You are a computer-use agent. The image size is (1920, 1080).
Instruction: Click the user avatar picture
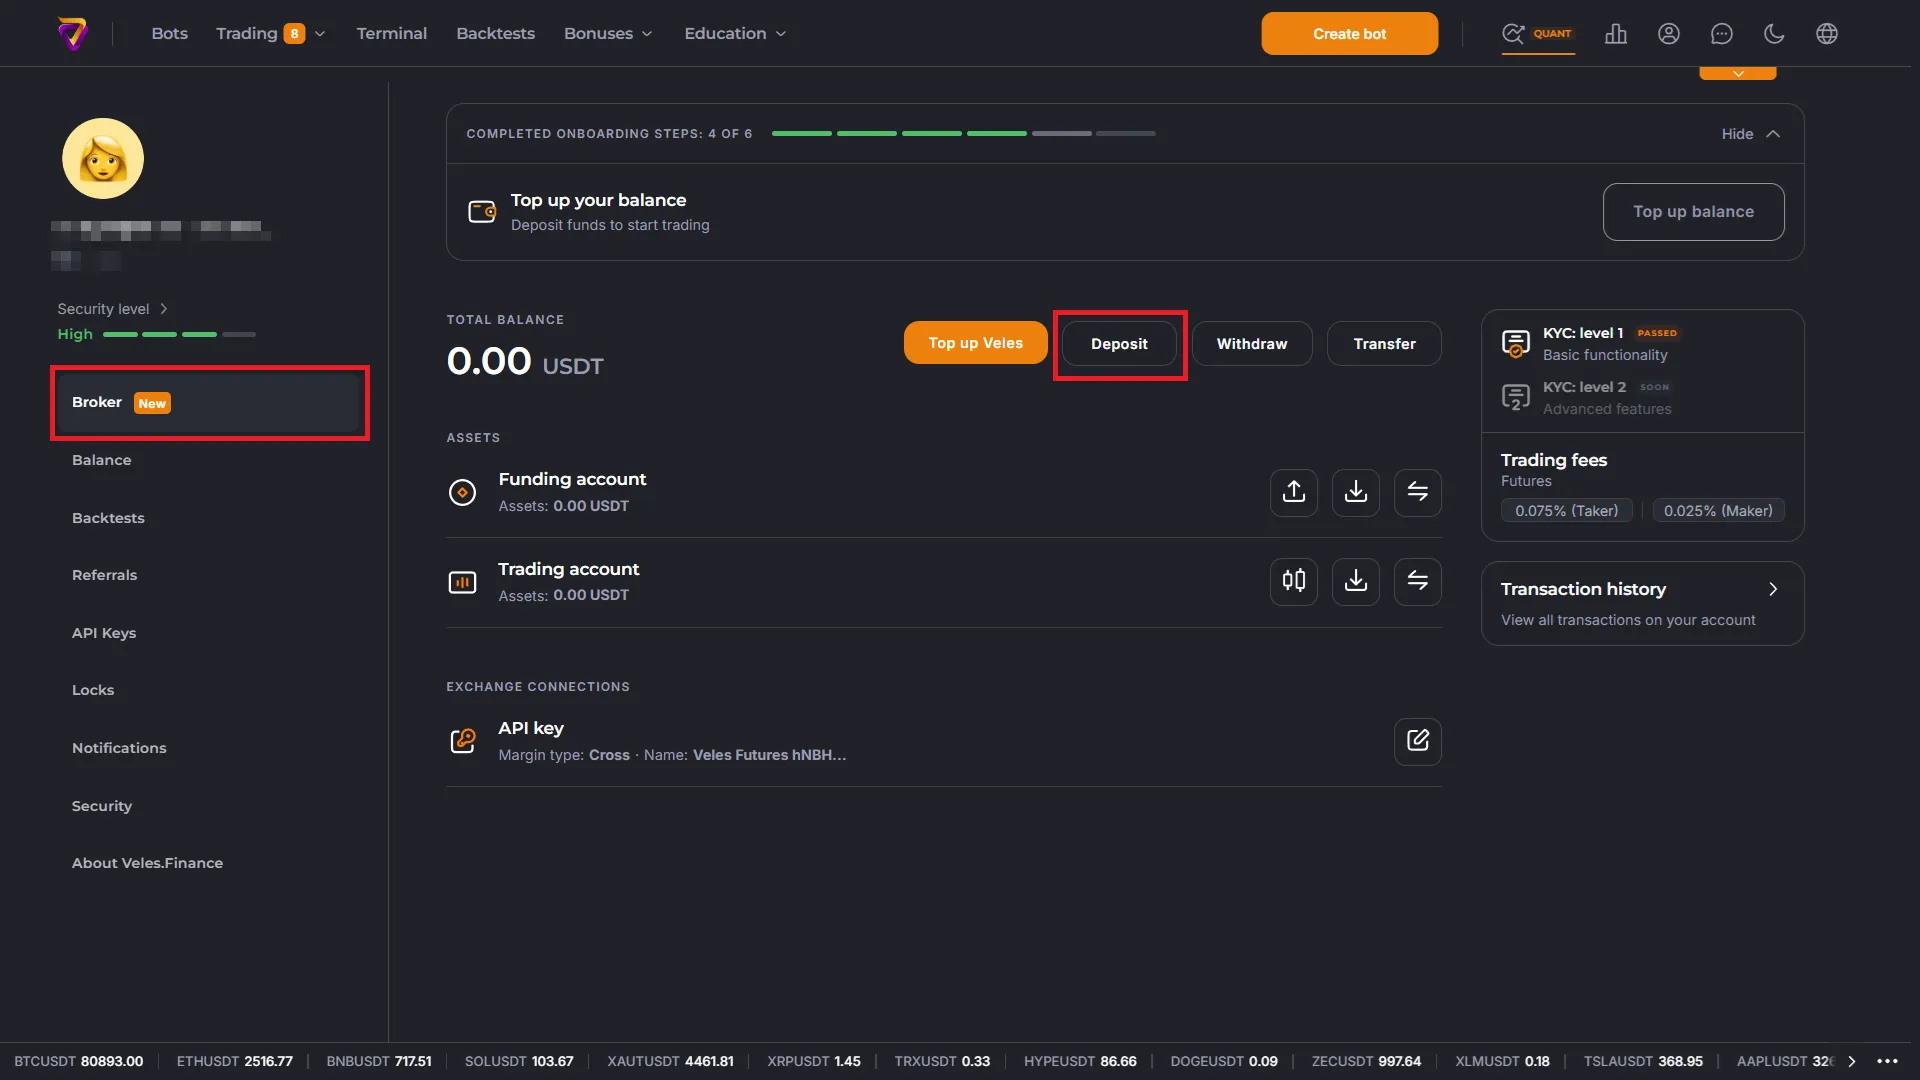click(103, 159)
